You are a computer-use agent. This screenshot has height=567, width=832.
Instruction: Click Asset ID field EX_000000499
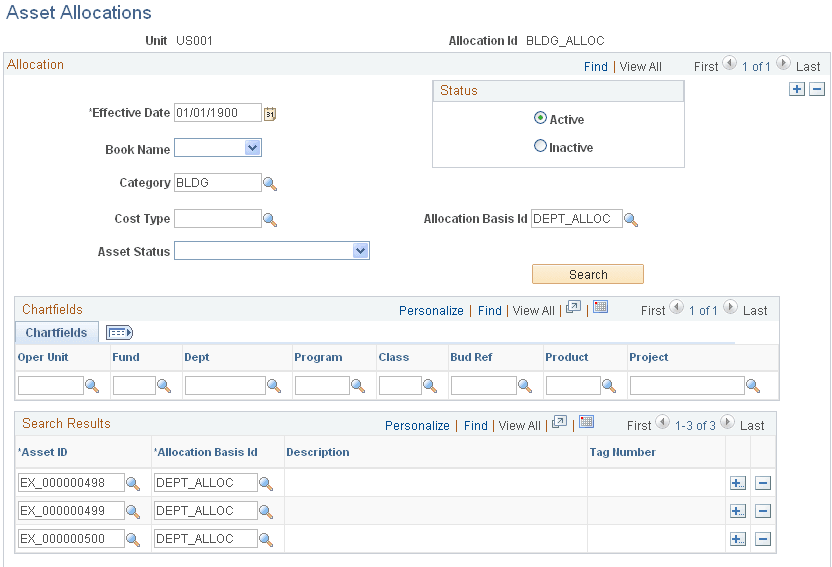click(71, 511)
